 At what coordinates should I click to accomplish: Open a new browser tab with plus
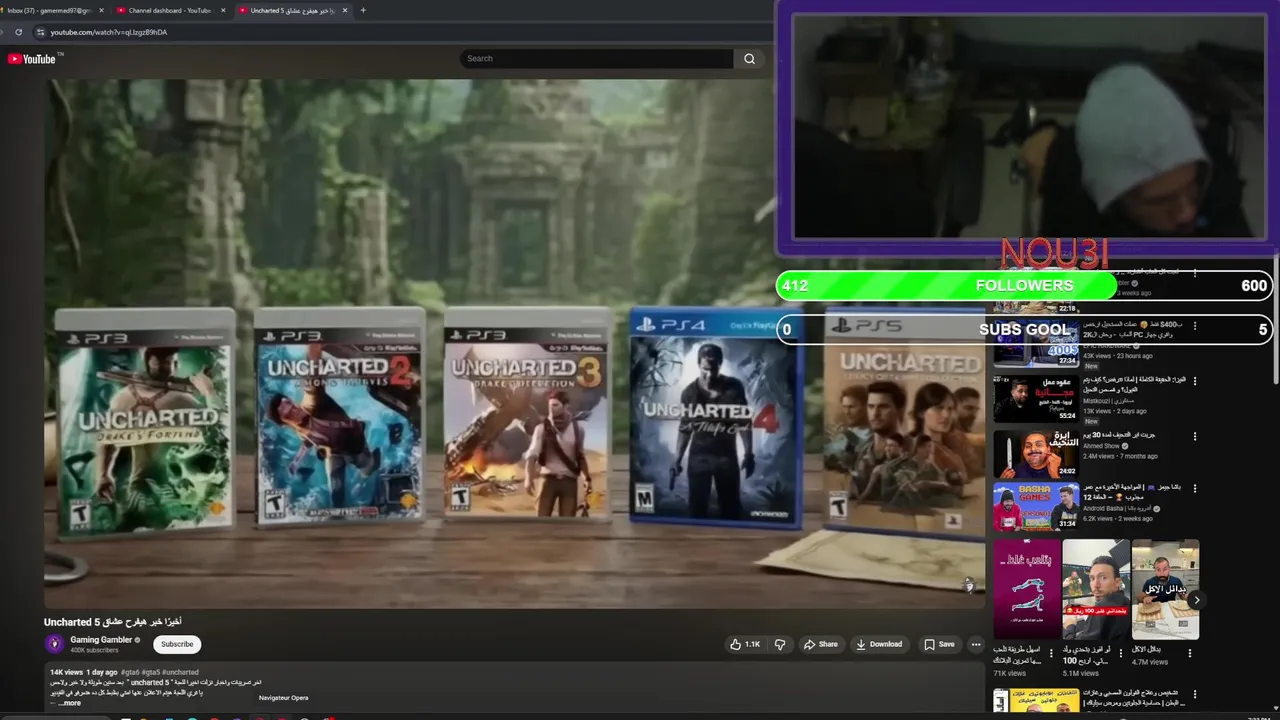click(363, 10)
